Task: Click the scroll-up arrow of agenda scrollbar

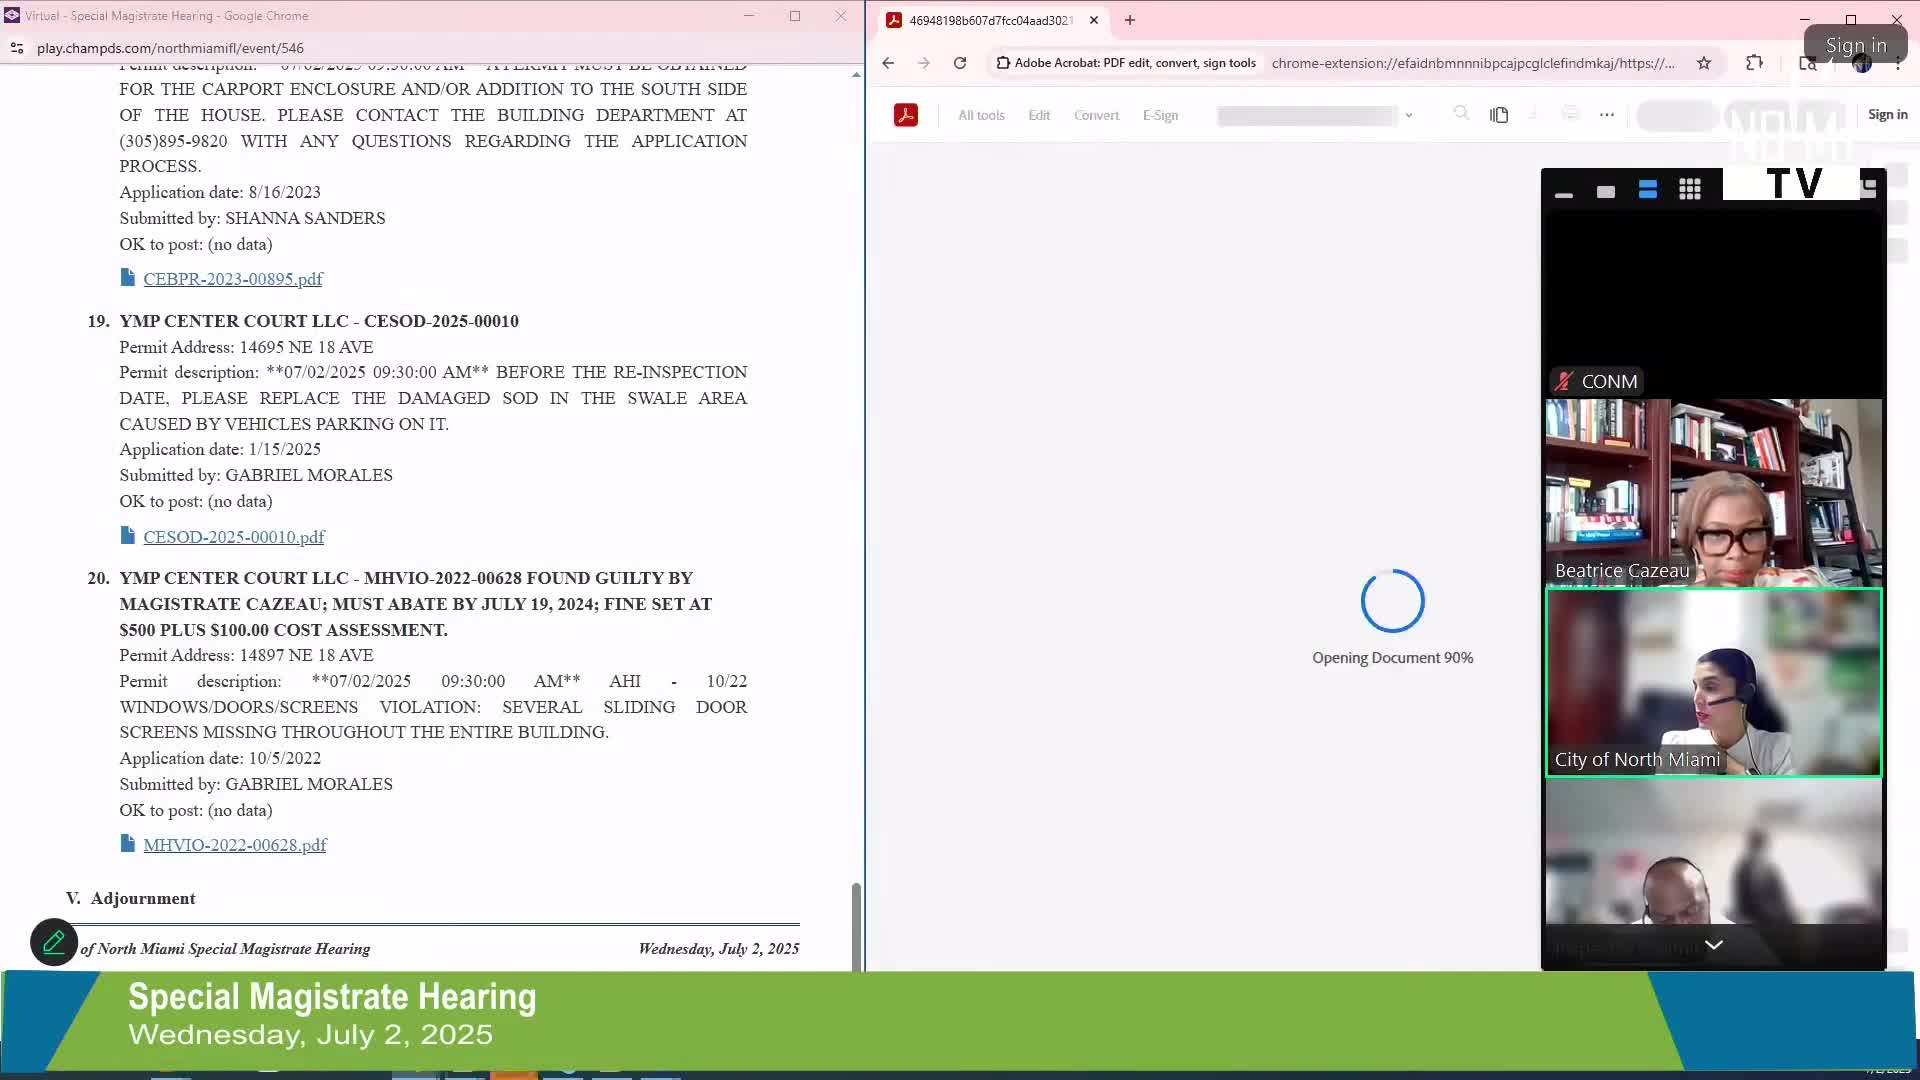Action: [x=856, y=75]
